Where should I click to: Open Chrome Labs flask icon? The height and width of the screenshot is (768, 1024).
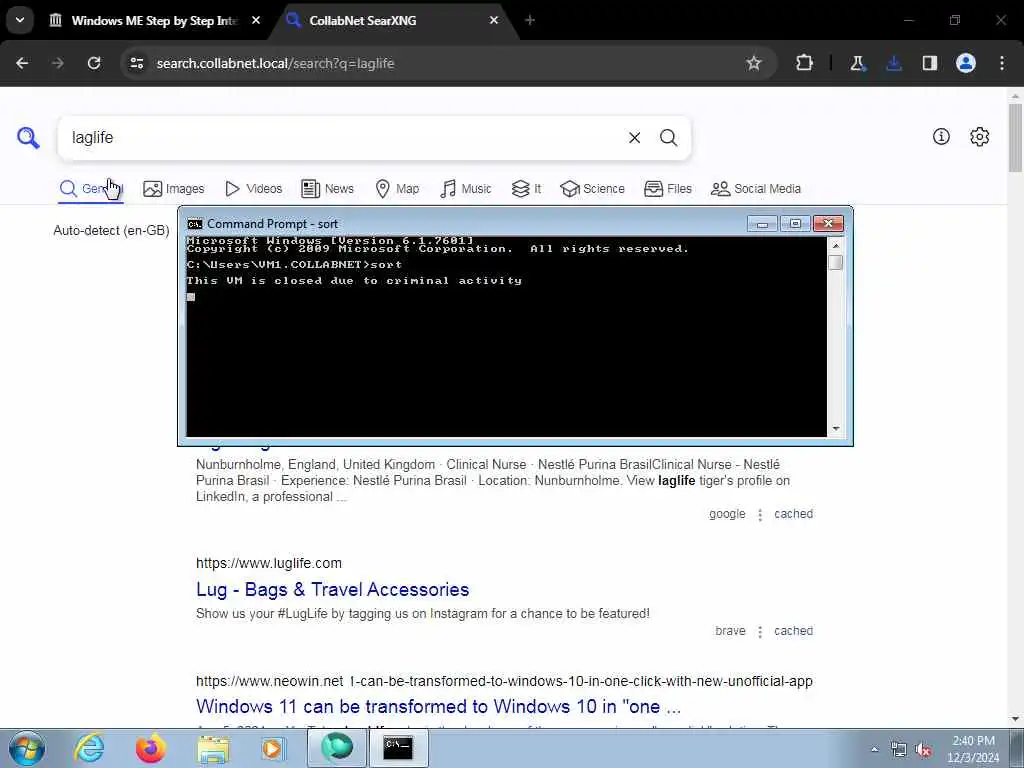click(857, 63)
